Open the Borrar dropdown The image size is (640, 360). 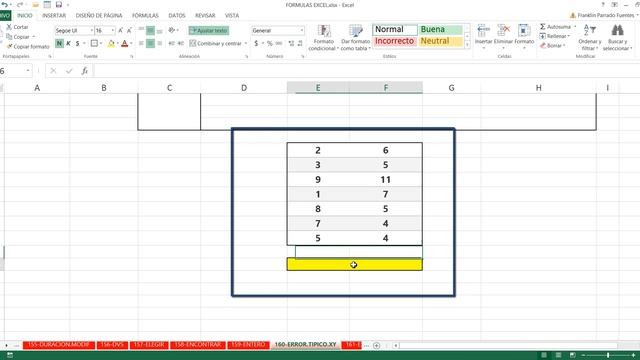(x=553, y=46)
